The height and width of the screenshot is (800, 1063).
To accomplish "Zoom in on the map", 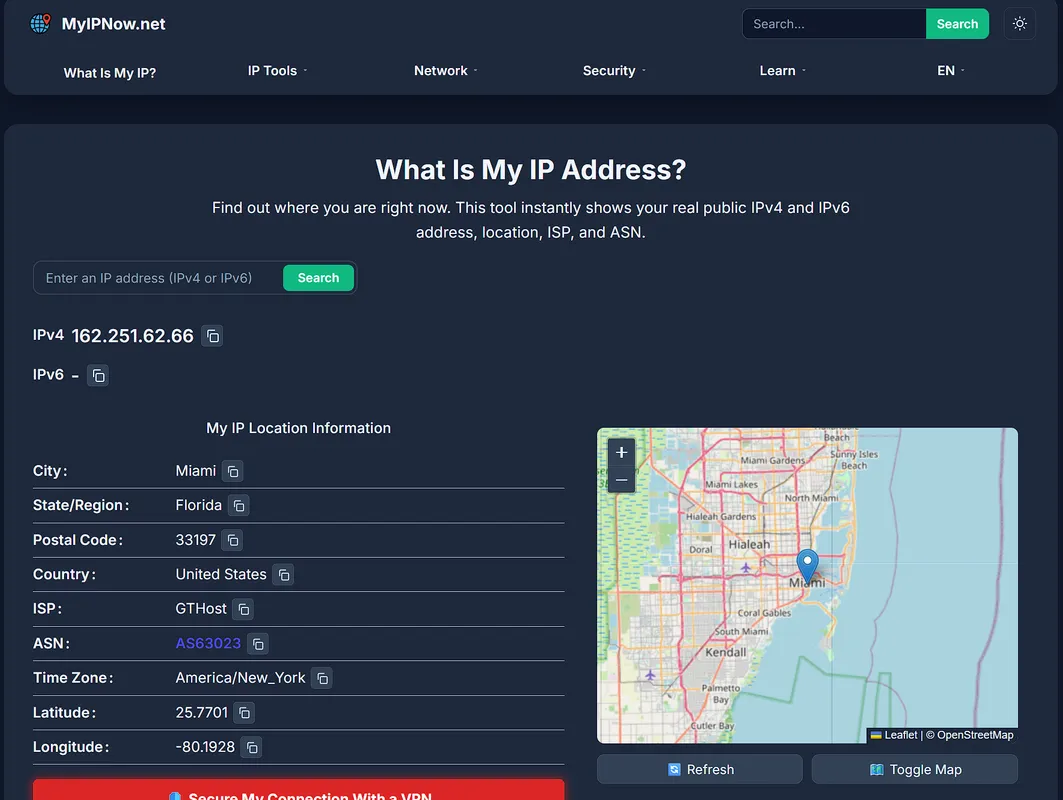I will click(x=621, y=452).
